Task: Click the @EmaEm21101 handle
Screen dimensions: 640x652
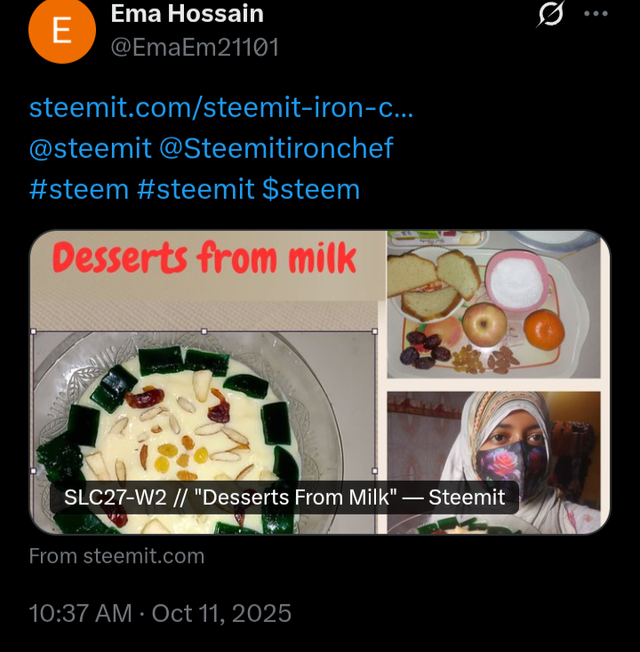Action: pos(193,47)
